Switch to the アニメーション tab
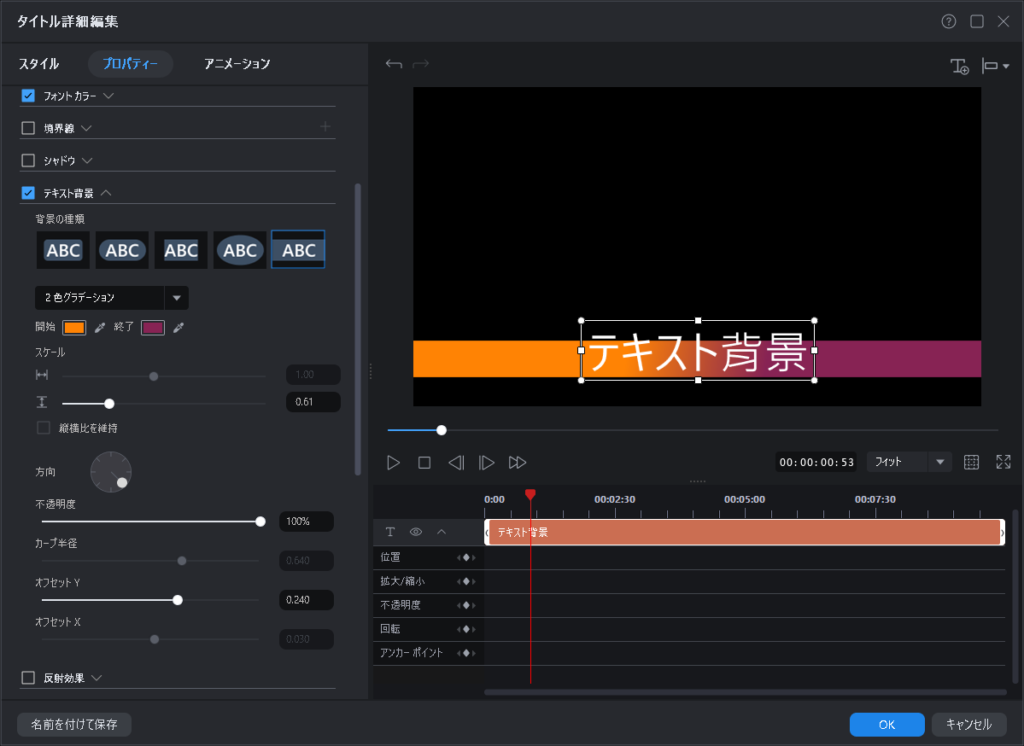The image size is (1024, 746). (x=237, y=64)
